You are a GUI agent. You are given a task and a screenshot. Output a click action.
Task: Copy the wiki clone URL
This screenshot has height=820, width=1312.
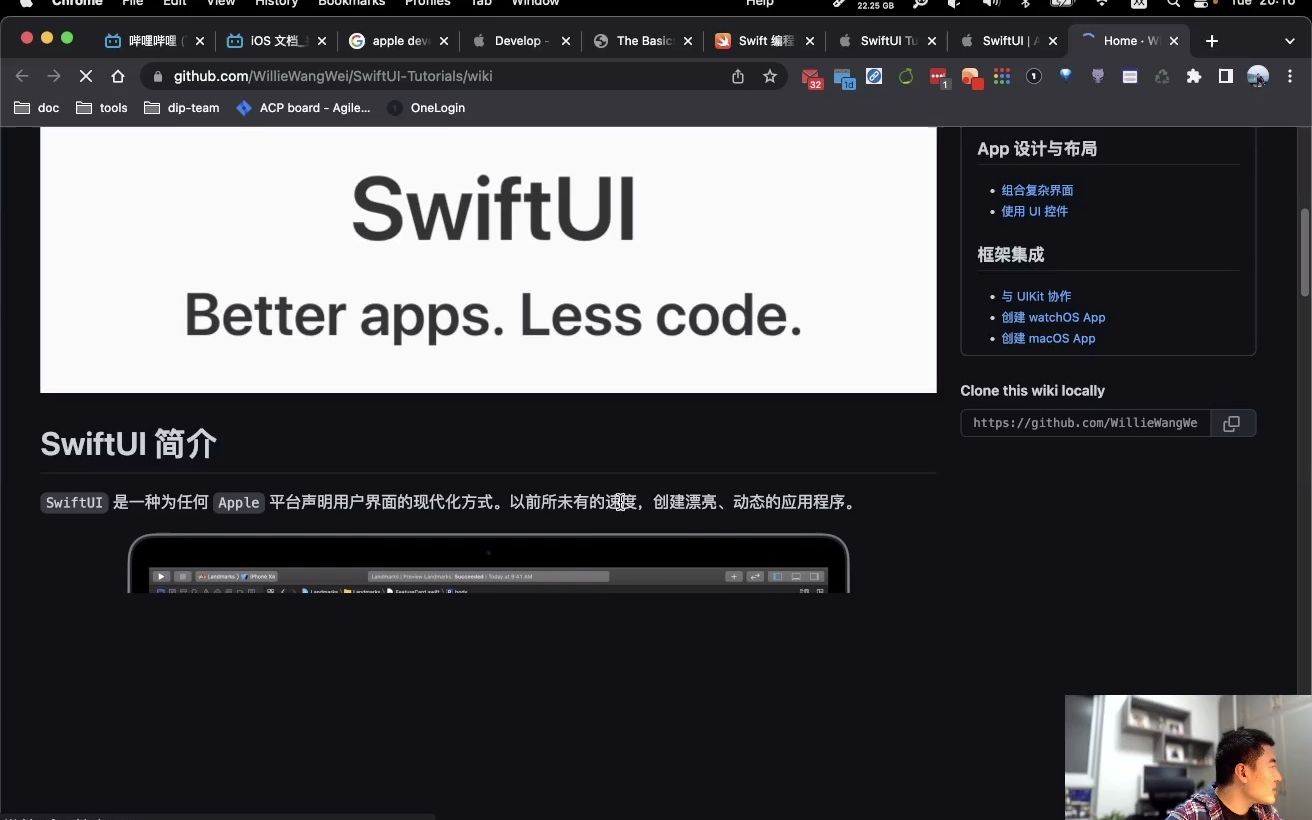click(1232, 423)
